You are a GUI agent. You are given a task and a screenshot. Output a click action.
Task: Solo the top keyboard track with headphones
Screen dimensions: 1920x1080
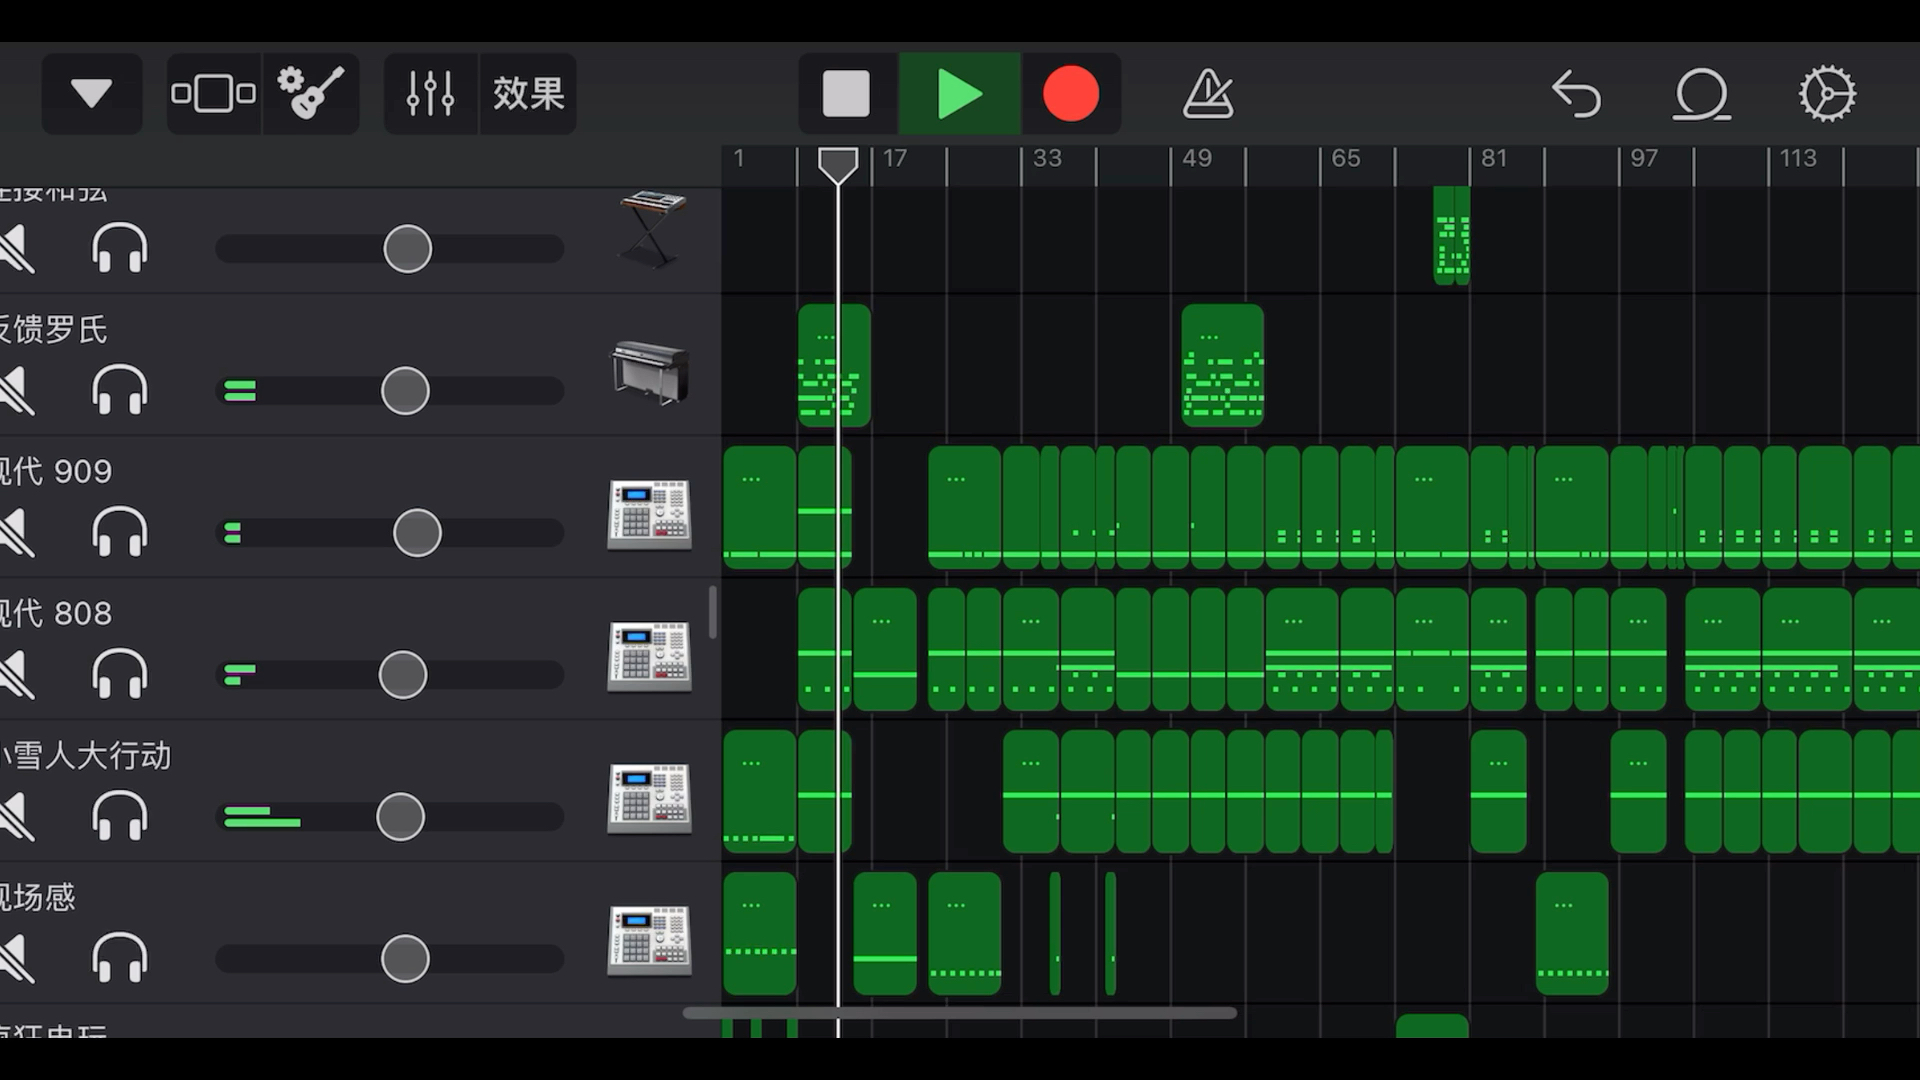[x=120, y=249]
